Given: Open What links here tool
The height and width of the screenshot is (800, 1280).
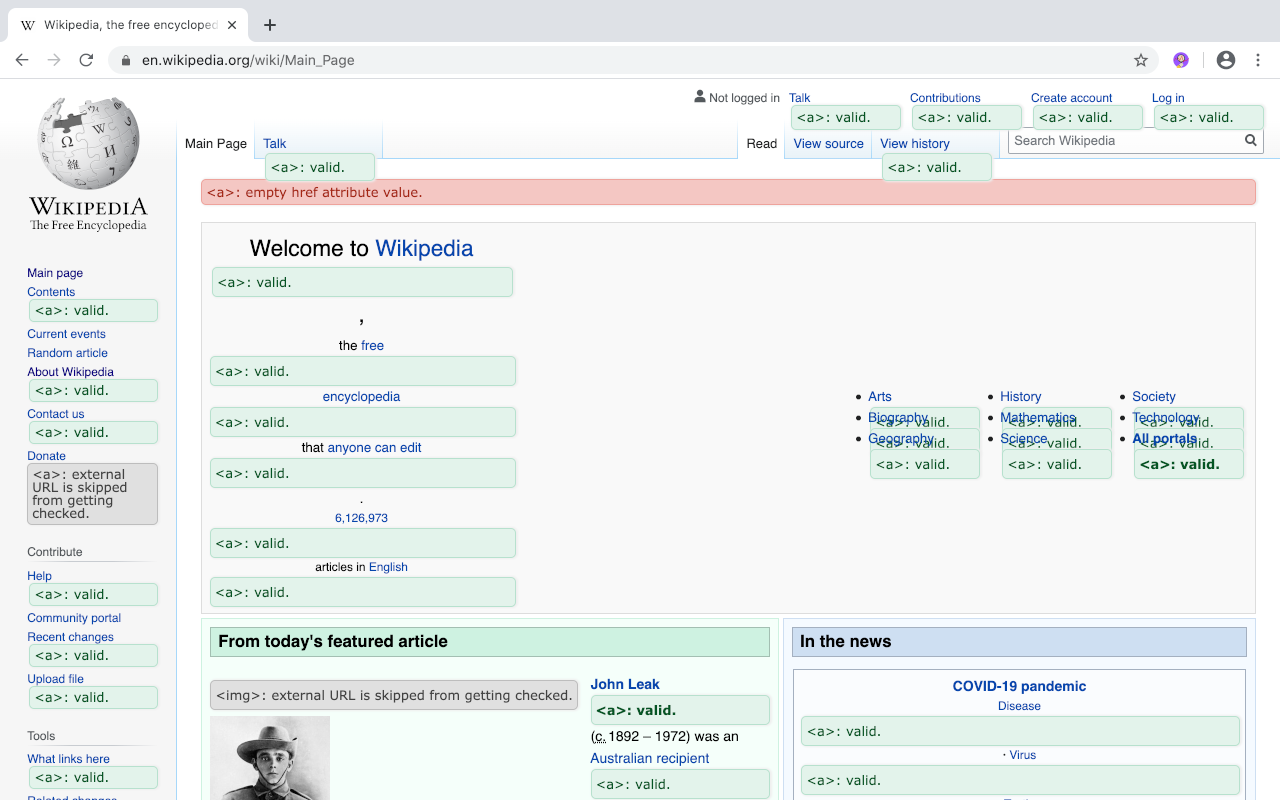Looking at the screenshot, I should coord(68,759).
